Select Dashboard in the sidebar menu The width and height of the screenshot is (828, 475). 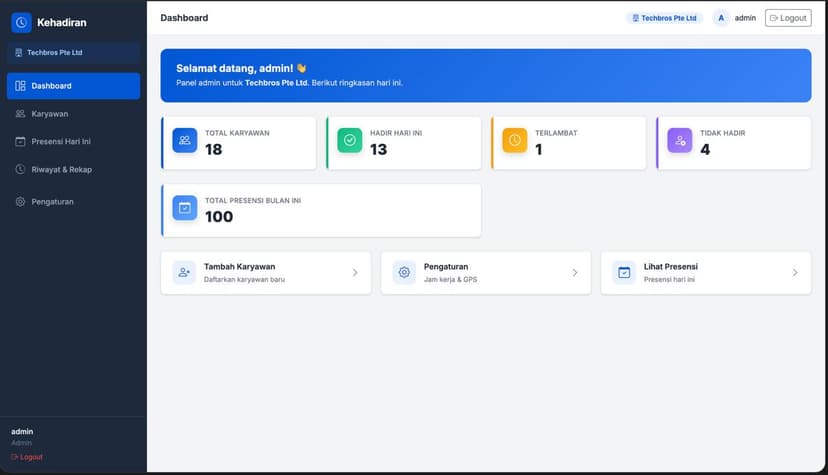click(x=73, y=86)
